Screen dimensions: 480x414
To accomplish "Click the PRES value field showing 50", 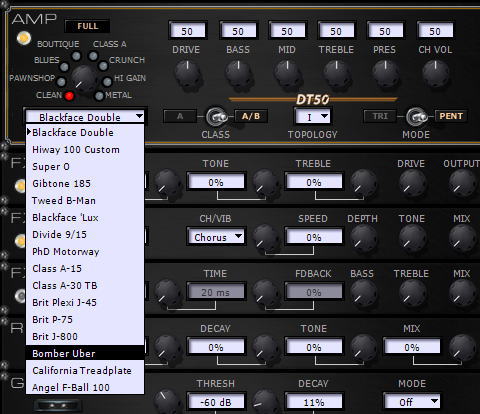I will click(385, 31).
